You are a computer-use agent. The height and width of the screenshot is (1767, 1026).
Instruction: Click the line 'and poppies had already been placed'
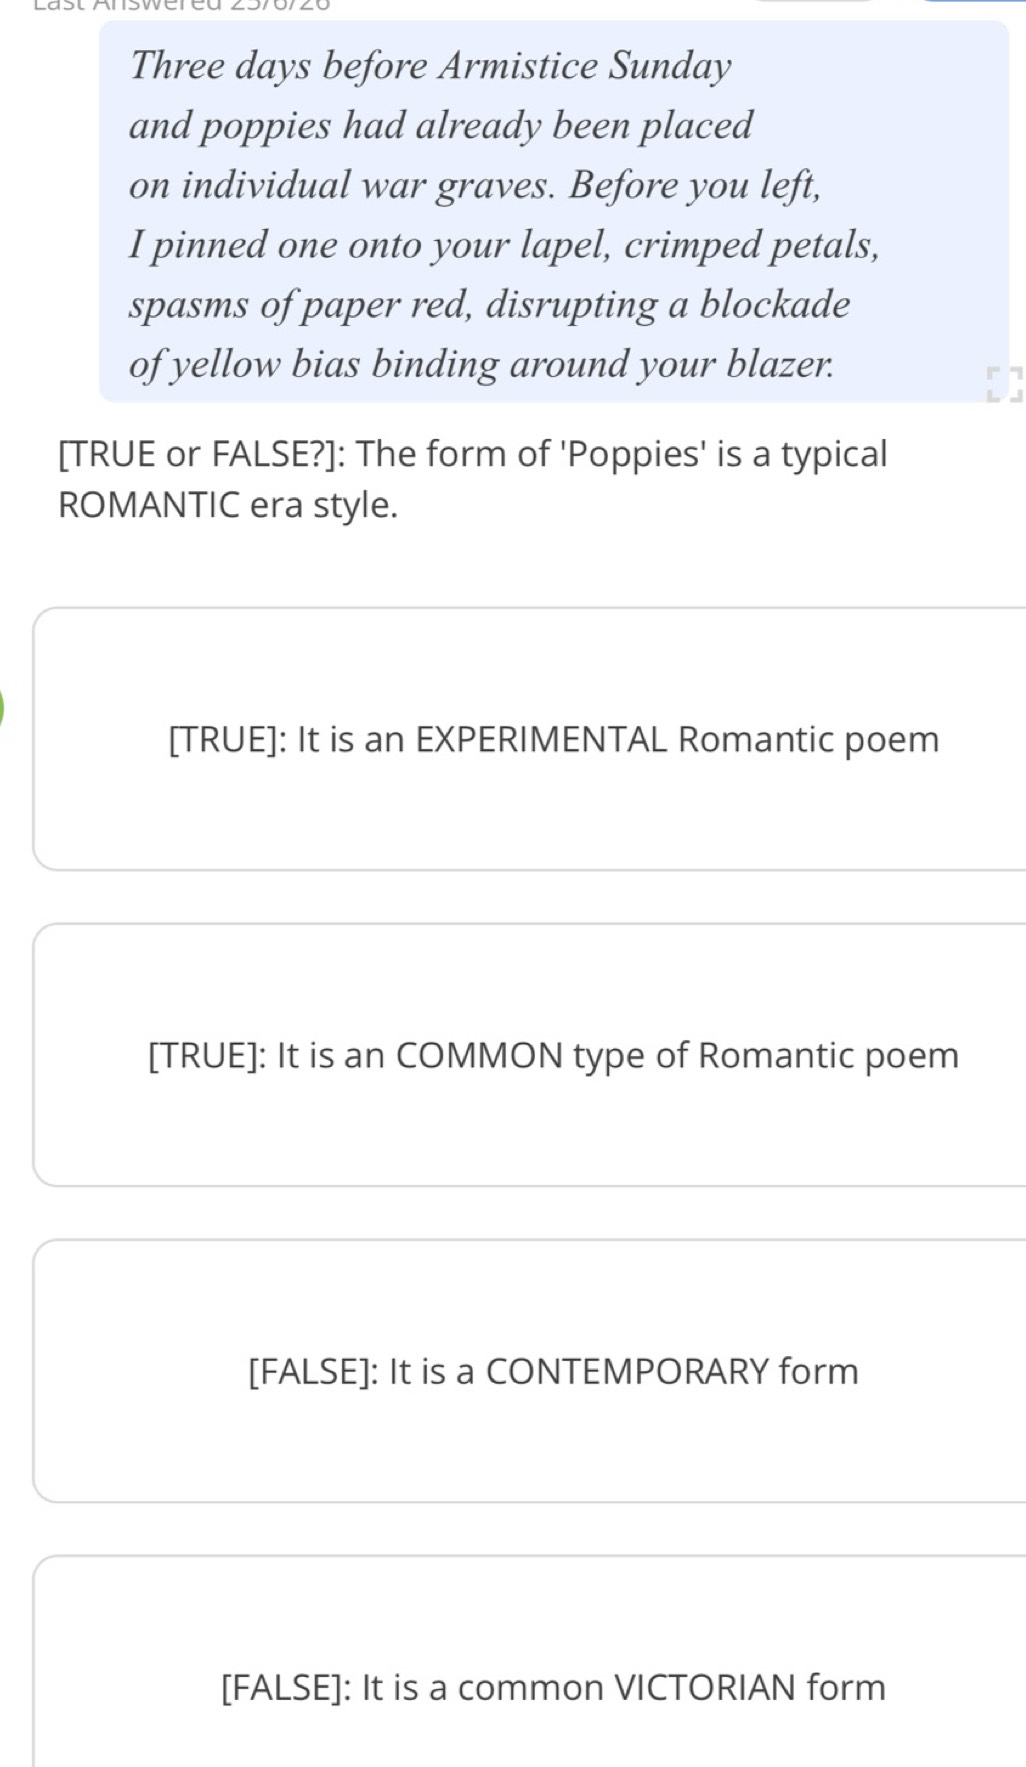coord(441,126)
